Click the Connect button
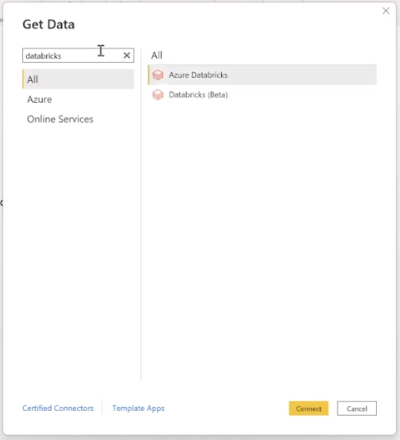 click(309, 408)
